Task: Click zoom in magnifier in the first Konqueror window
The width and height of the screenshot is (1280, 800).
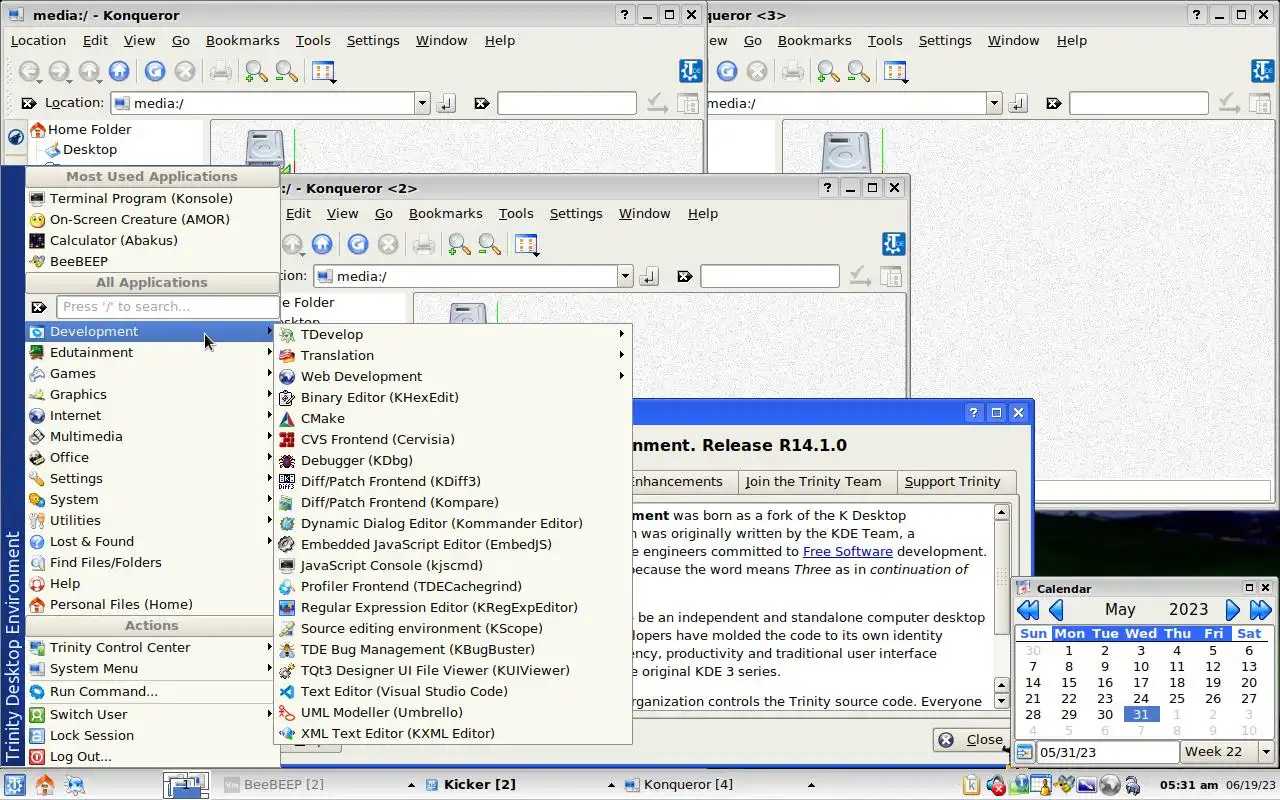Action: point(256,71)
